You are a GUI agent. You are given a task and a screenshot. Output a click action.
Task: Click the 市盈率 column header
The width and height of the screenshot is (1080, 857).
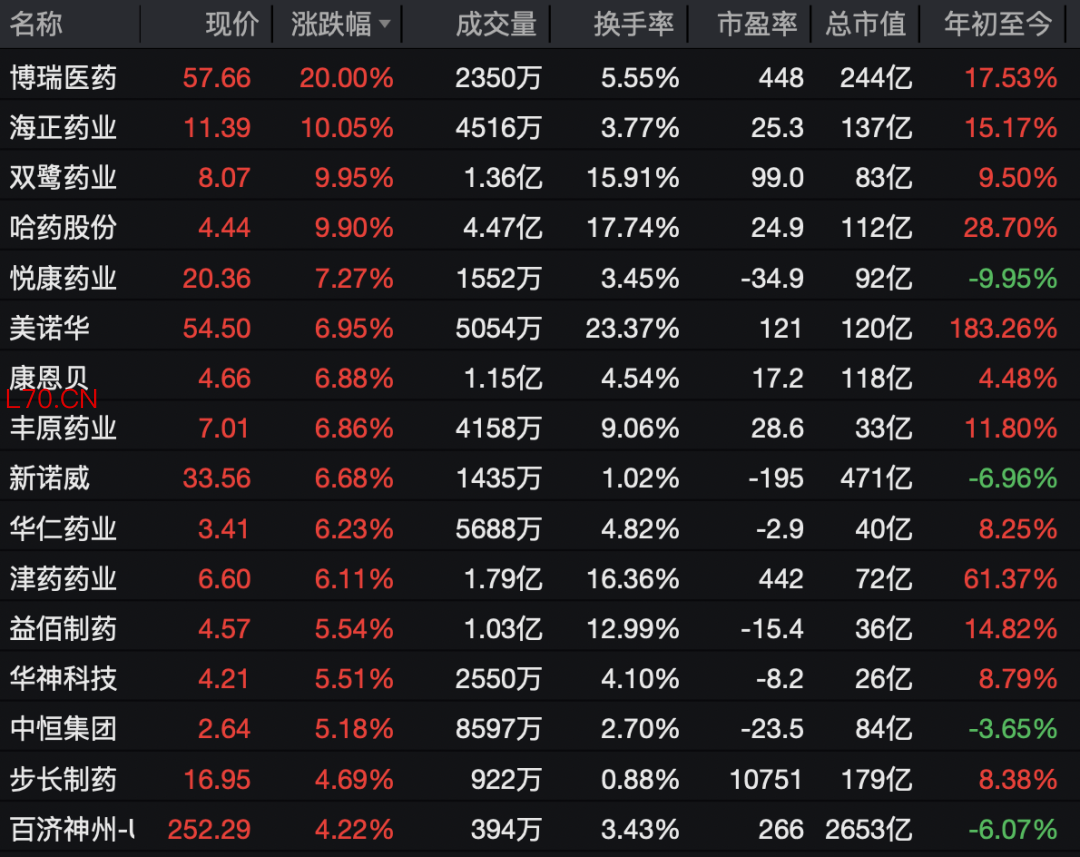[758, 25]
